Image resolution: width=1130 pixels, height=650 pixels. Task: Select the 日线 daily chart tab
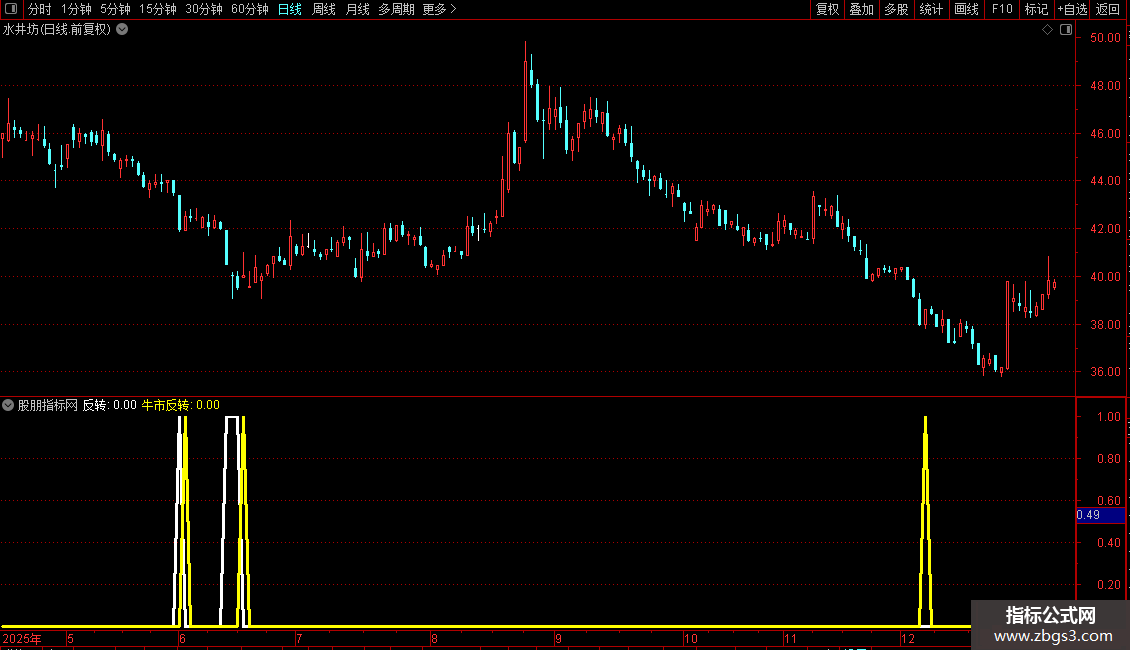tap(290, 9)
